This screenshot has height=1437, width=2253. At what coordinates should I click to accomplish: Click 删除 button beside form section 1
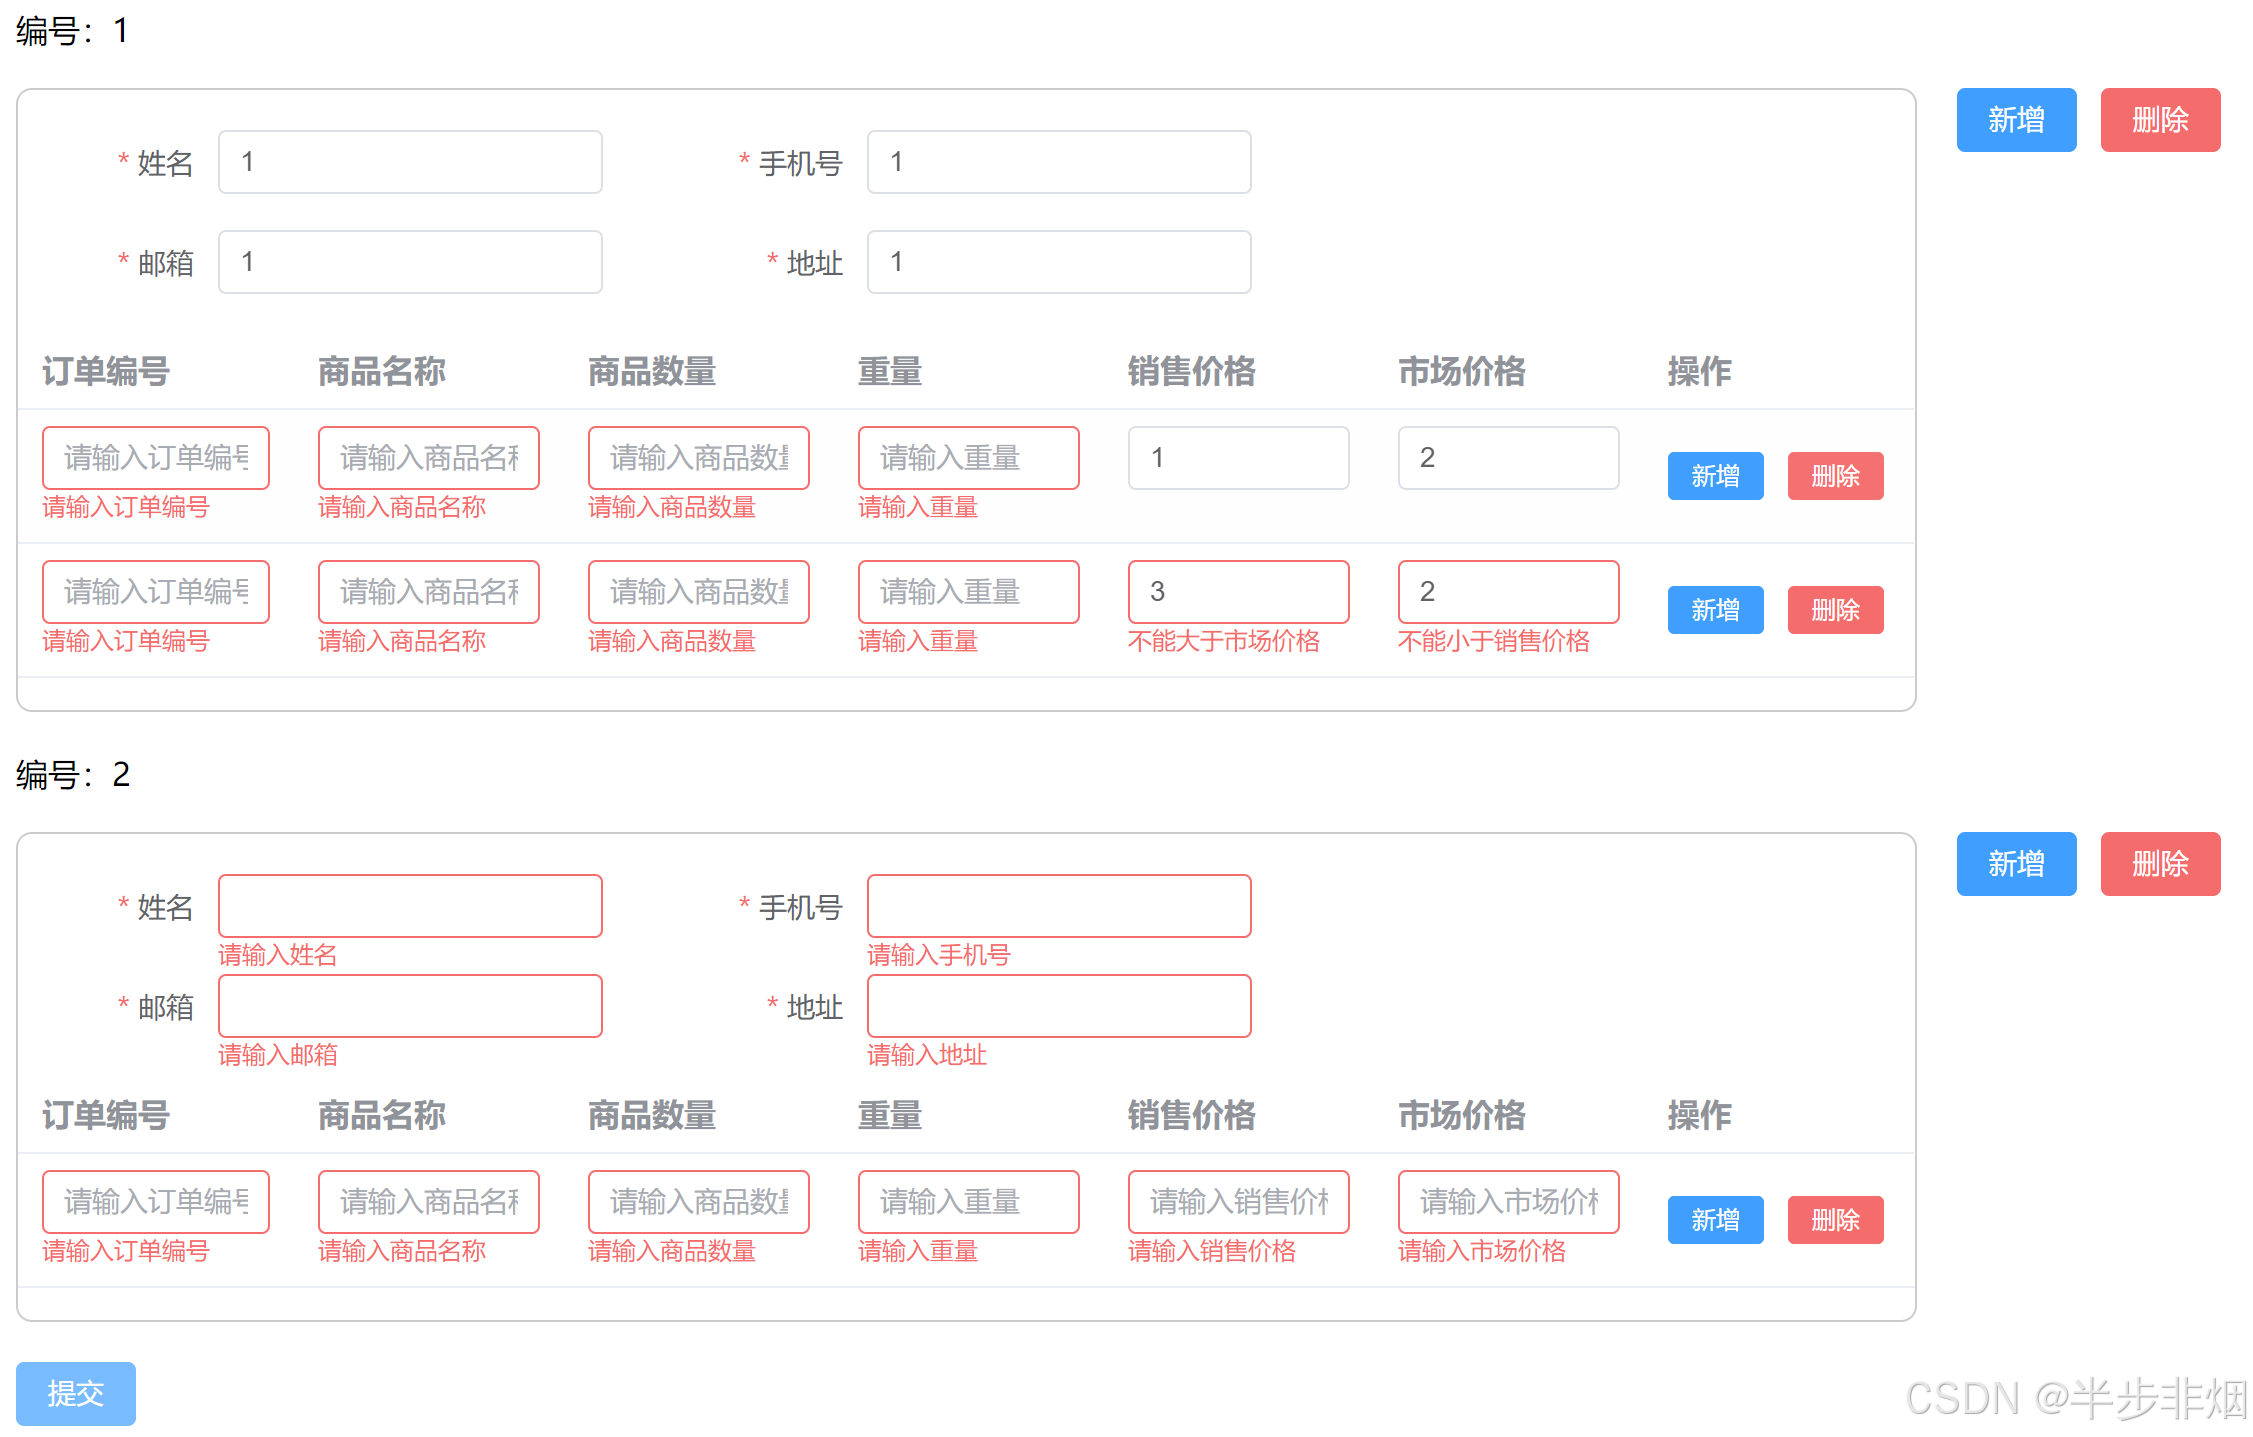[2159, 120]
